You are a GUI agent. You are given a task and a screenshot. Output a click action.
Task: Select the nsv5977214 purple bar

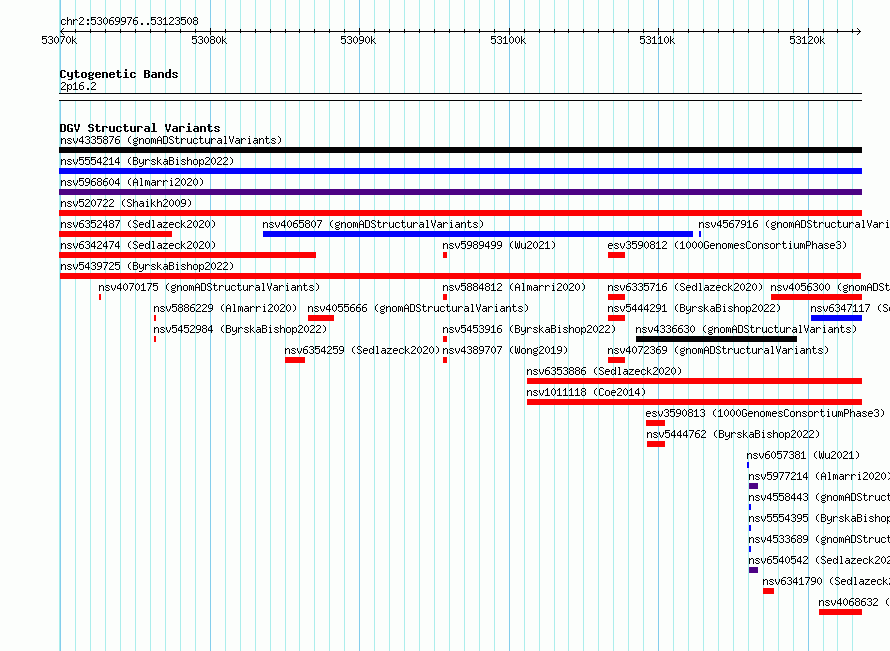753,486
